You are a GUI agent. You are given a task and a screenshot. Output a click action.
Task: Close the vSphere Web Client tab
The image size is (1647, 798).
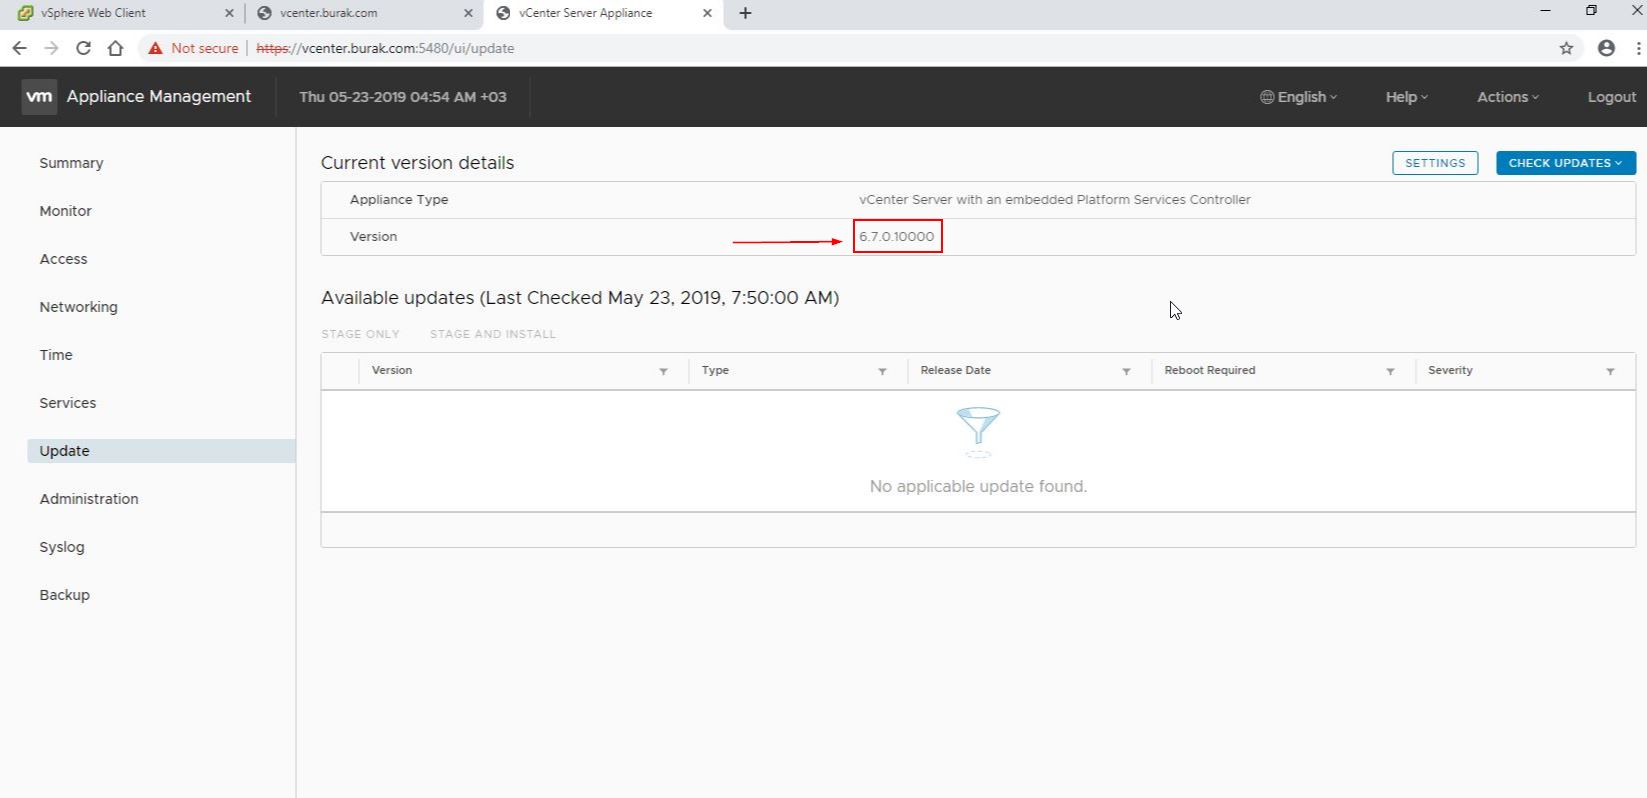pyautogui.click(x=229, y=13)
